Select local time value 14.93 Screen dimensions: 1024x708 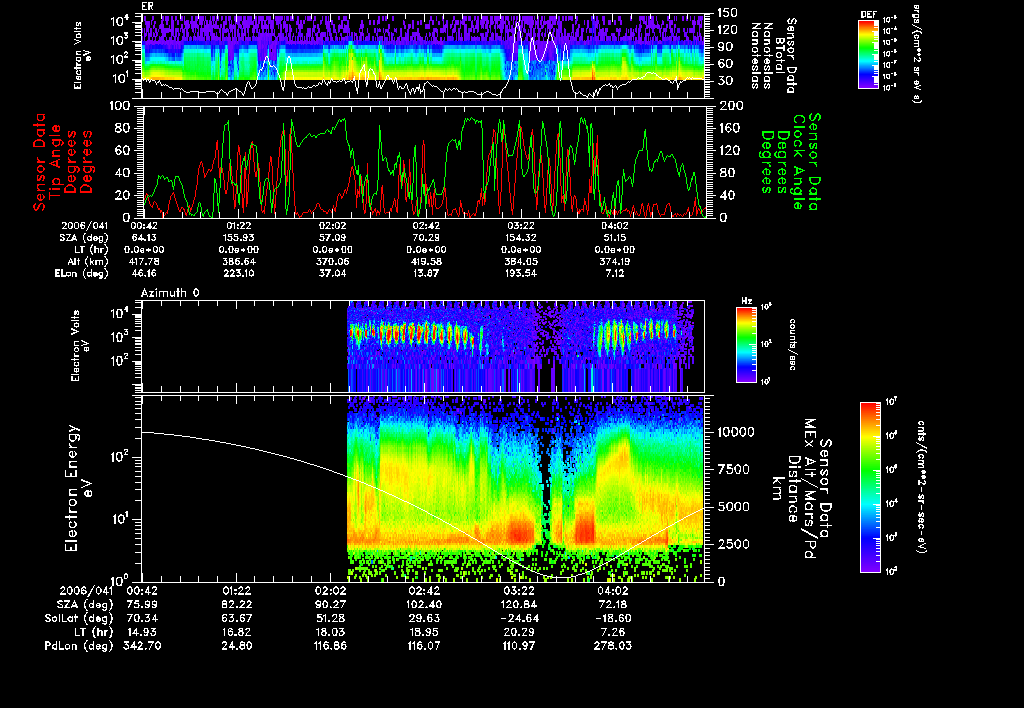click(142, 632)
